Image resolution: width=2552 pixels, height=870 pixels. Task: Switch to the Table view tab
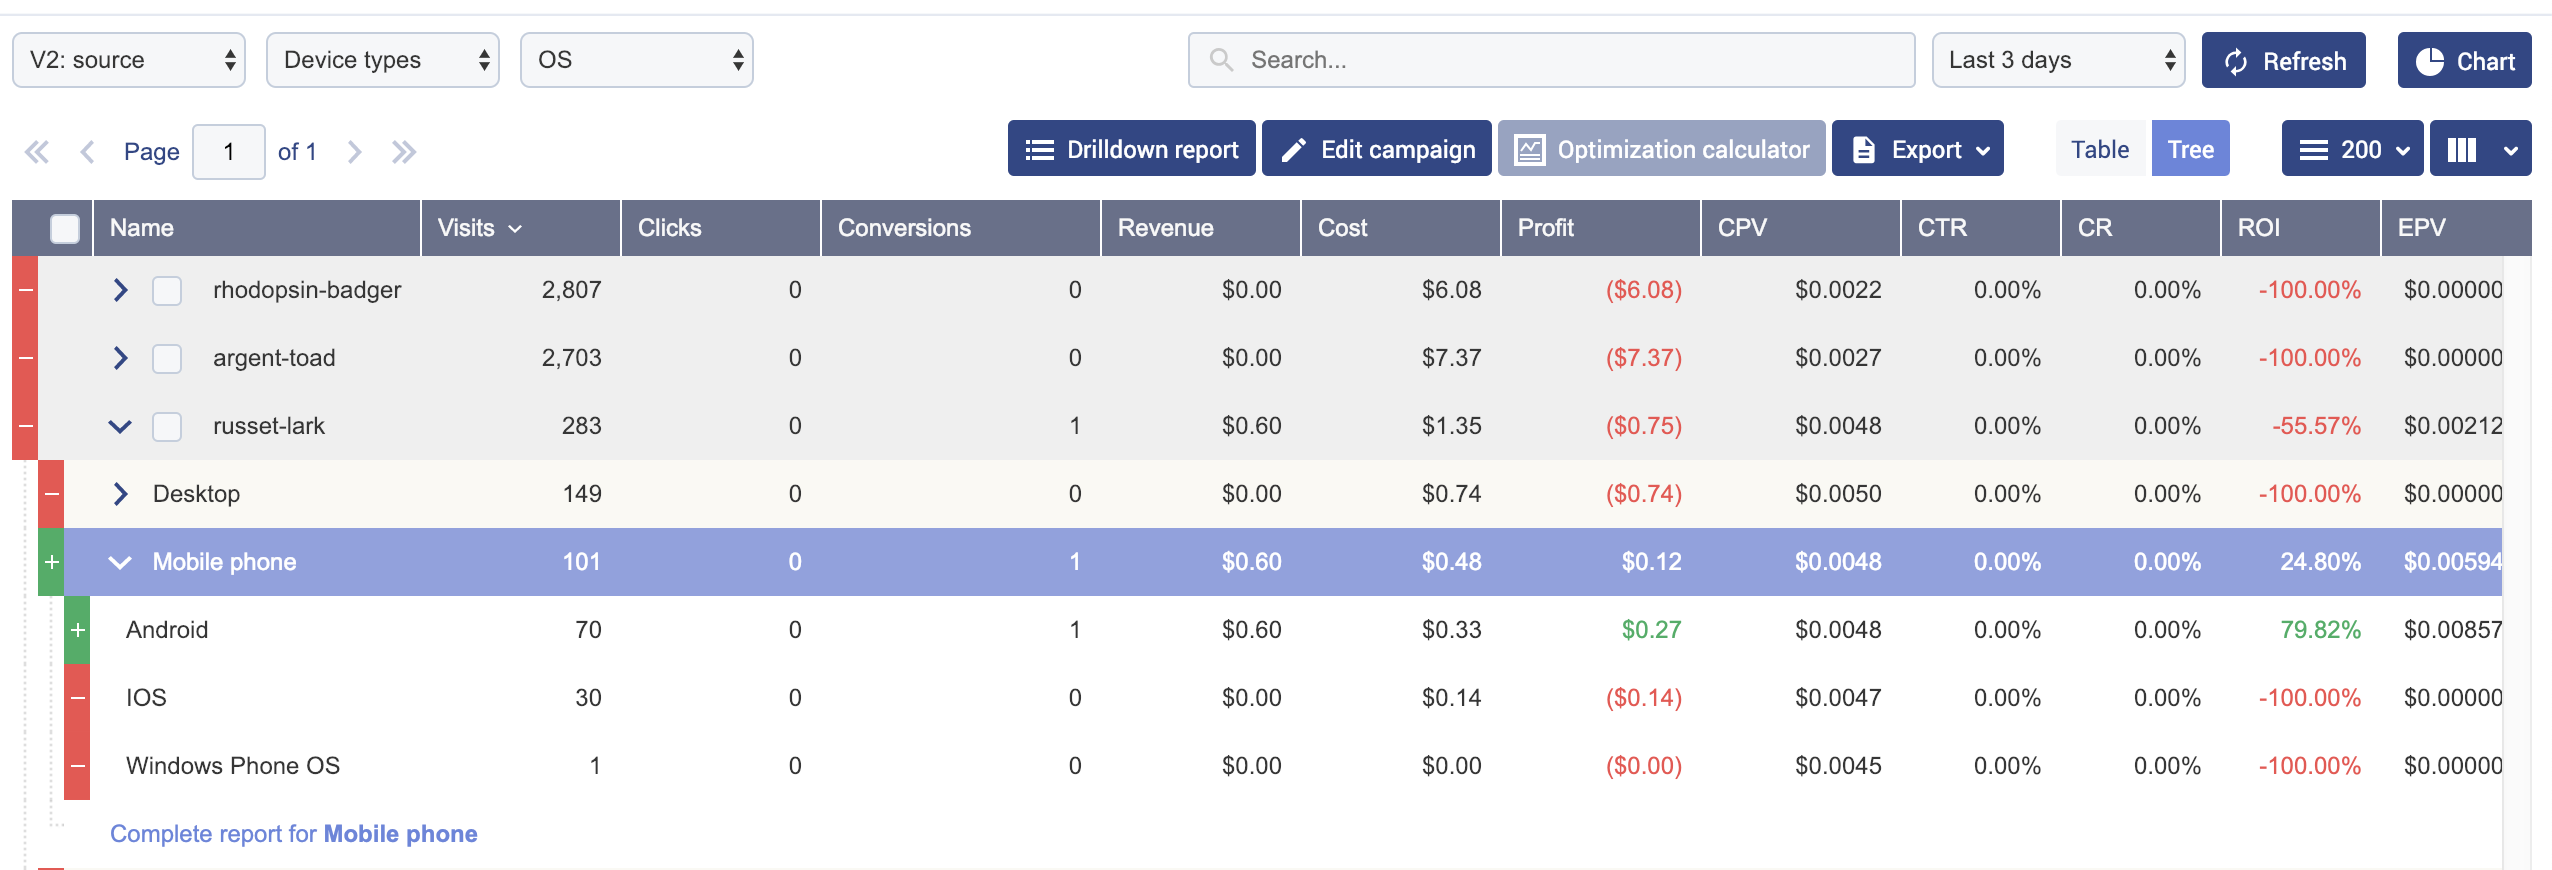pyautogui.click(x=2099, y=149)
